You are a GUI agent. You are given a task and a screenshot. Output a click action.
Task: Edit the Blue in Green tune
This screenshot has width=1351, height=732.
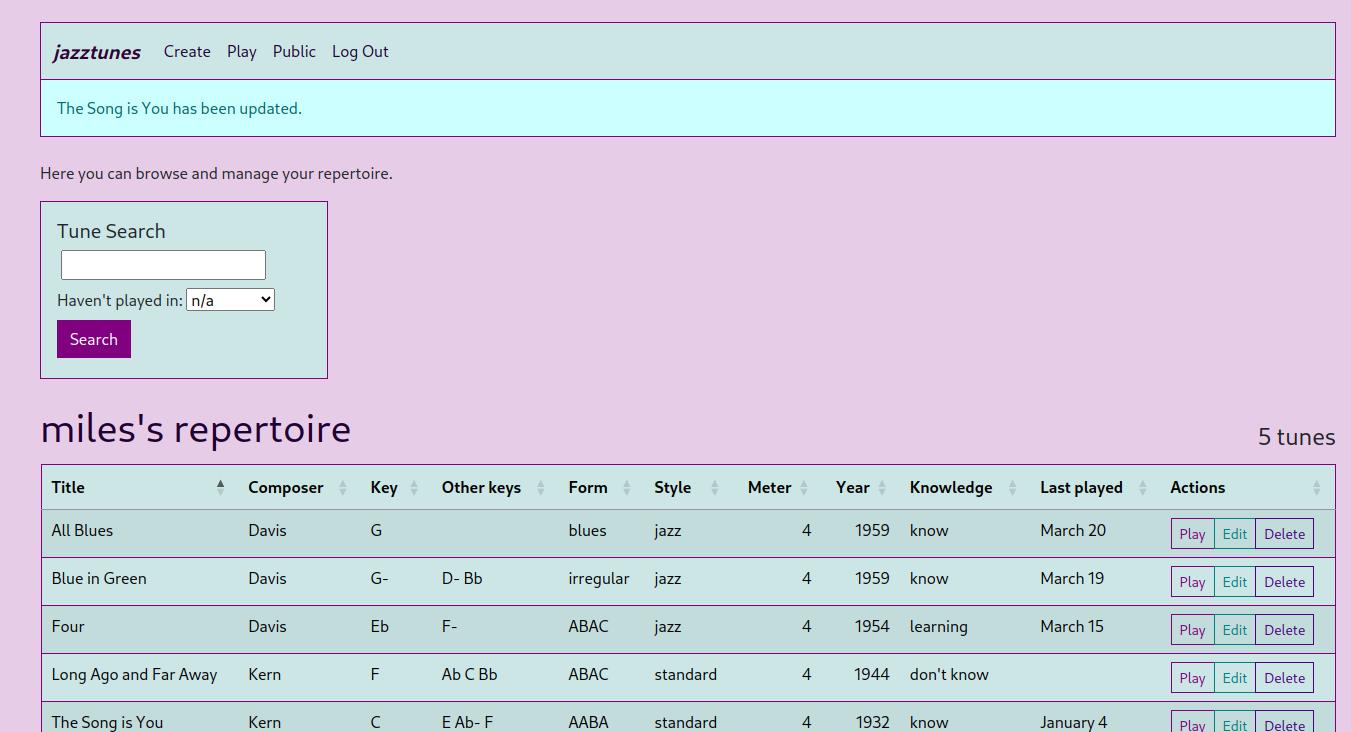click(1234, 582)
